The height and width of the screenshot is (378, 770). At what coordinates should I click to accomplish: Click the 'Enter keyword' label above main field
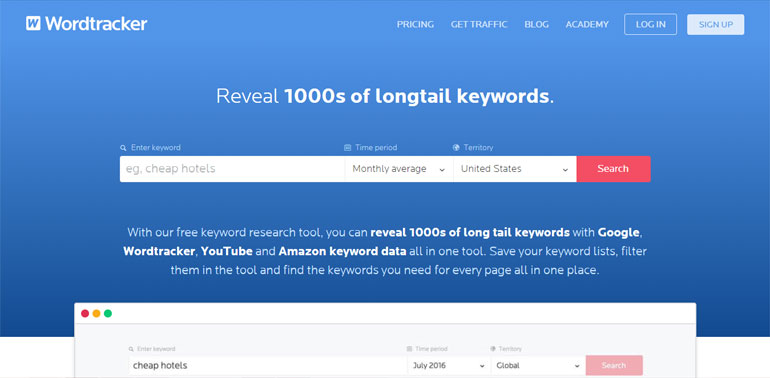tap(156, 147)
